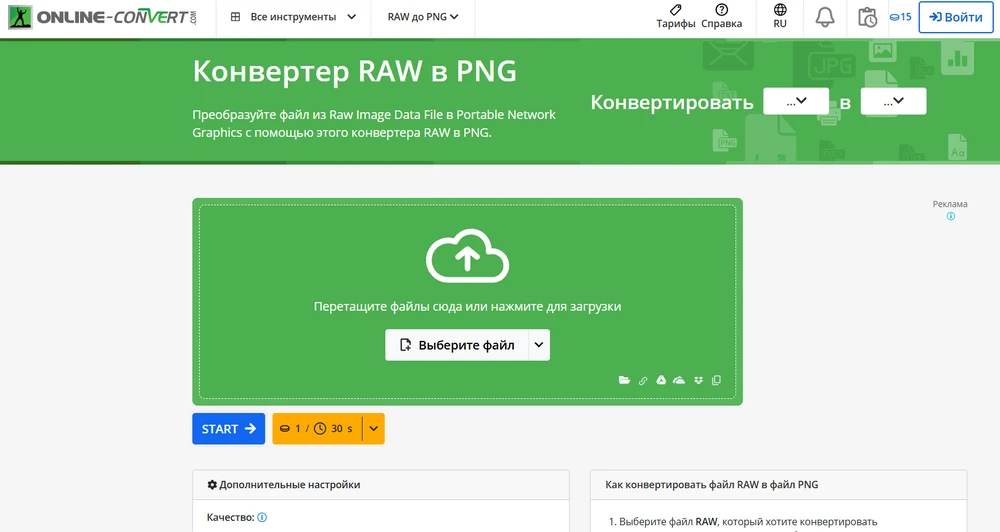Import file from OneDrive cloud icon
This screenshot has height=532, width=1000.
[x=679, y=381]
